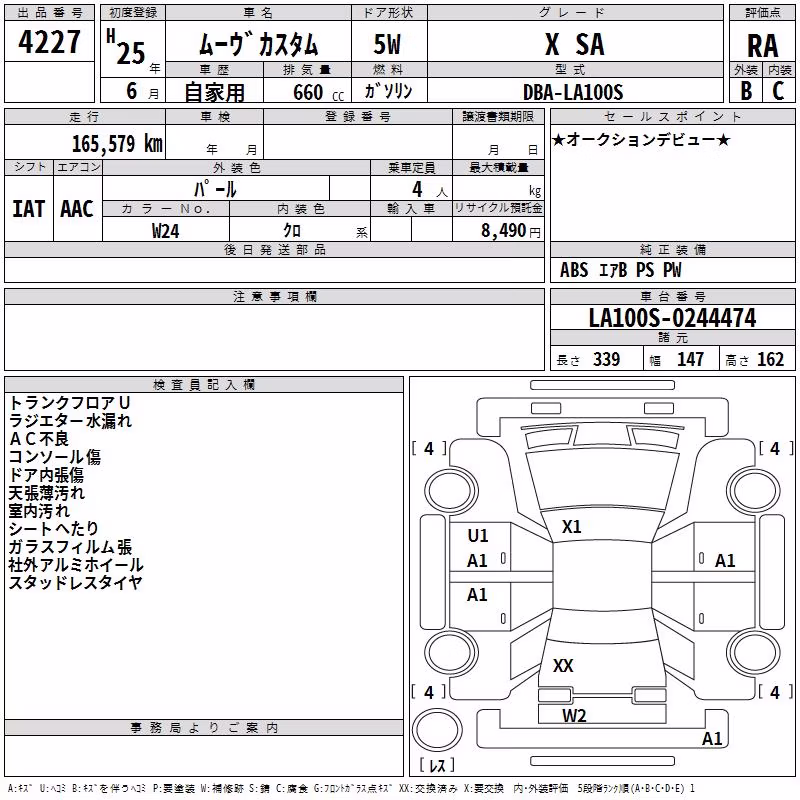Click the height value 162
Viewport: 800px width, 800px height.
[770, 359]
